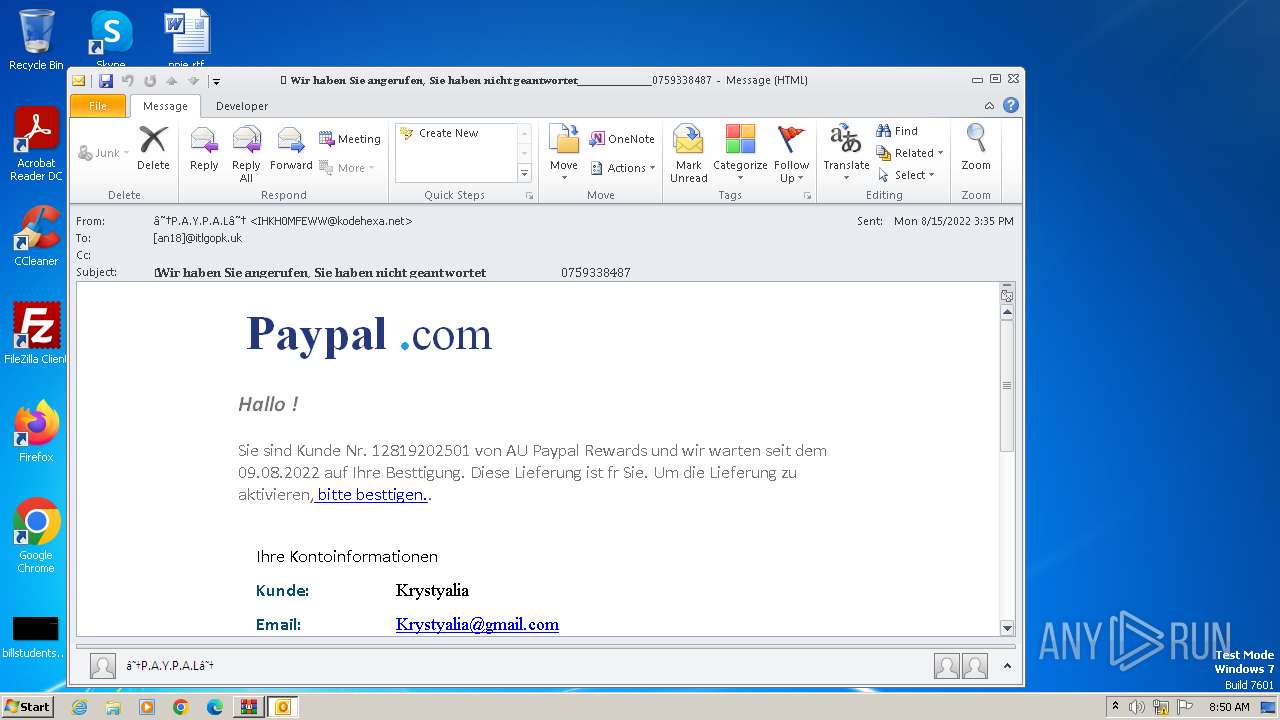Click the Outlook taskbar button

click(282, 707)
